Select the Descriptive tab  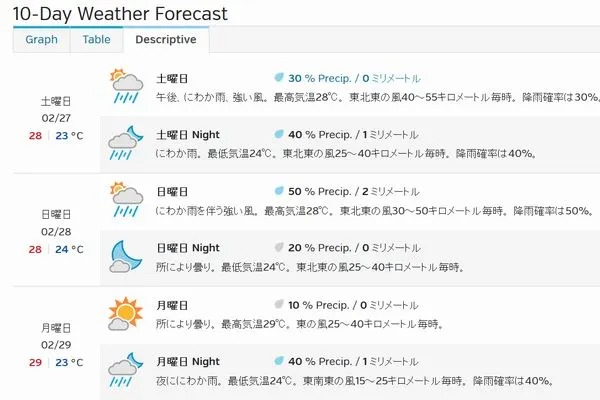tap(166, 40)
